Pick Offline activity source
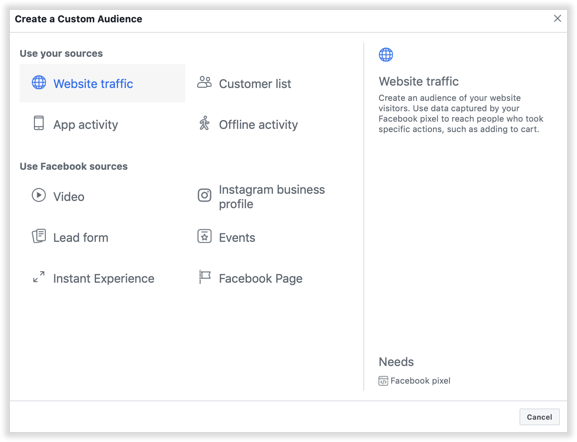Screen dimensions: 577x442 268,124
